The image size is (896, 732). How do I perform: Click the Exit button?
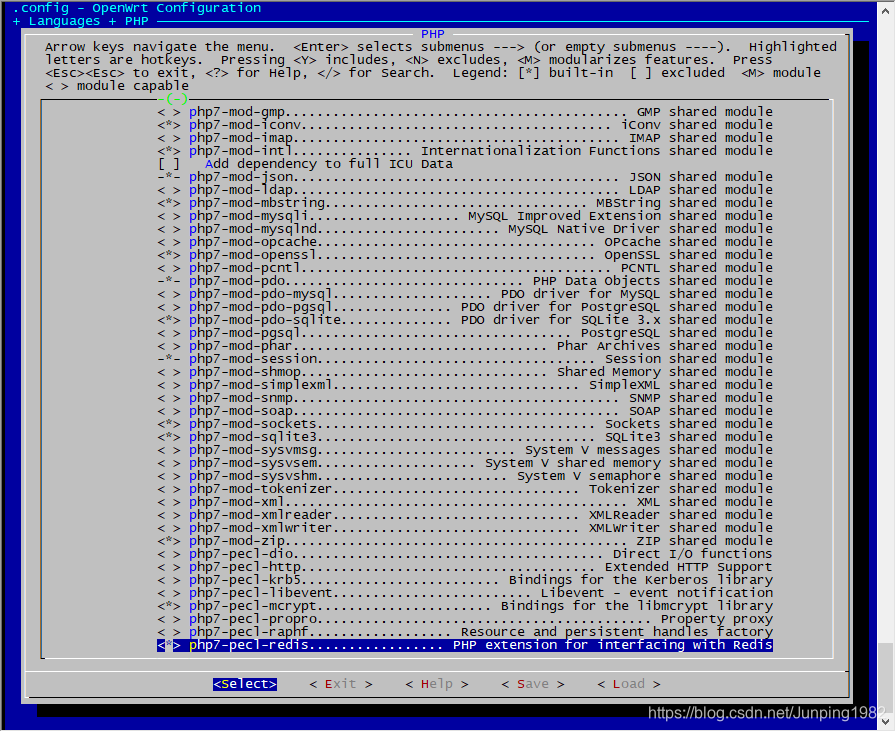[341, 684]
